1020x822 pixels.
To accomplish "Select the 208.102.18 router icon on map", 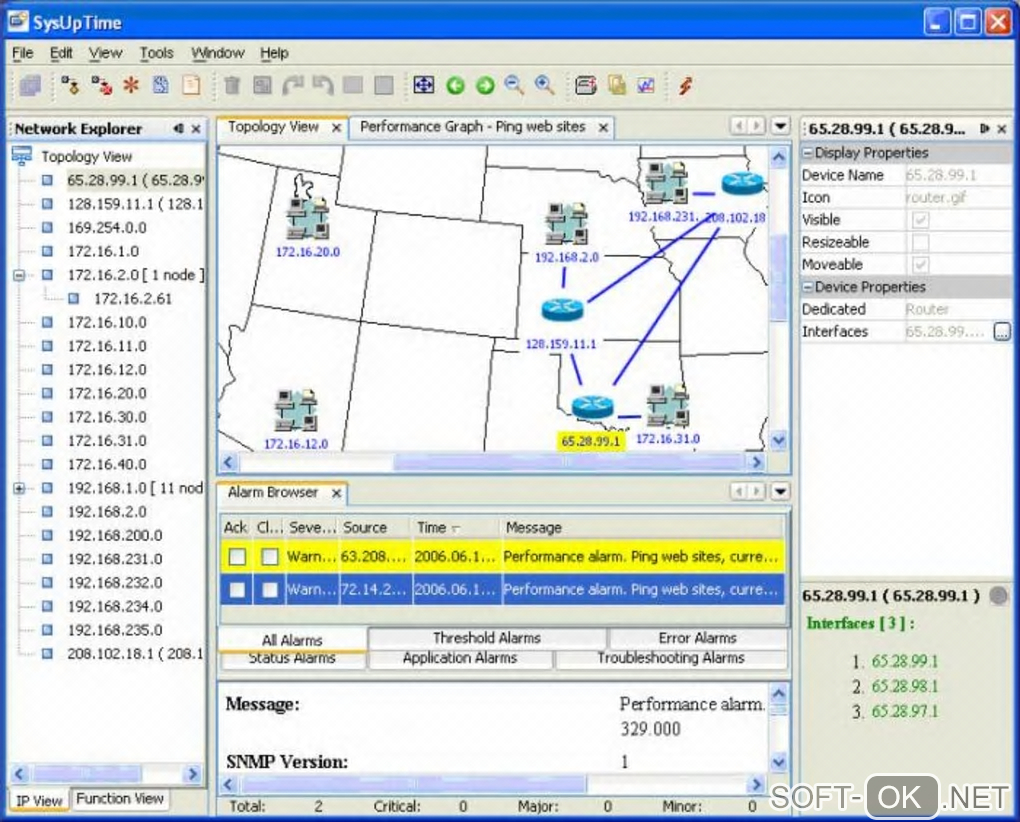I will pyautogui.click(x=742, y=183).
